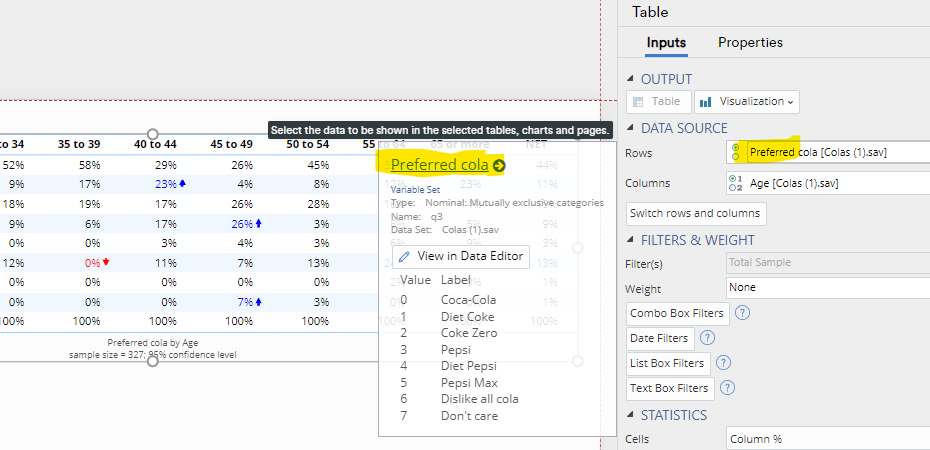930x450 pixels.
Task: Click the Dislike all cola label
Action: [x=479, y=399]
